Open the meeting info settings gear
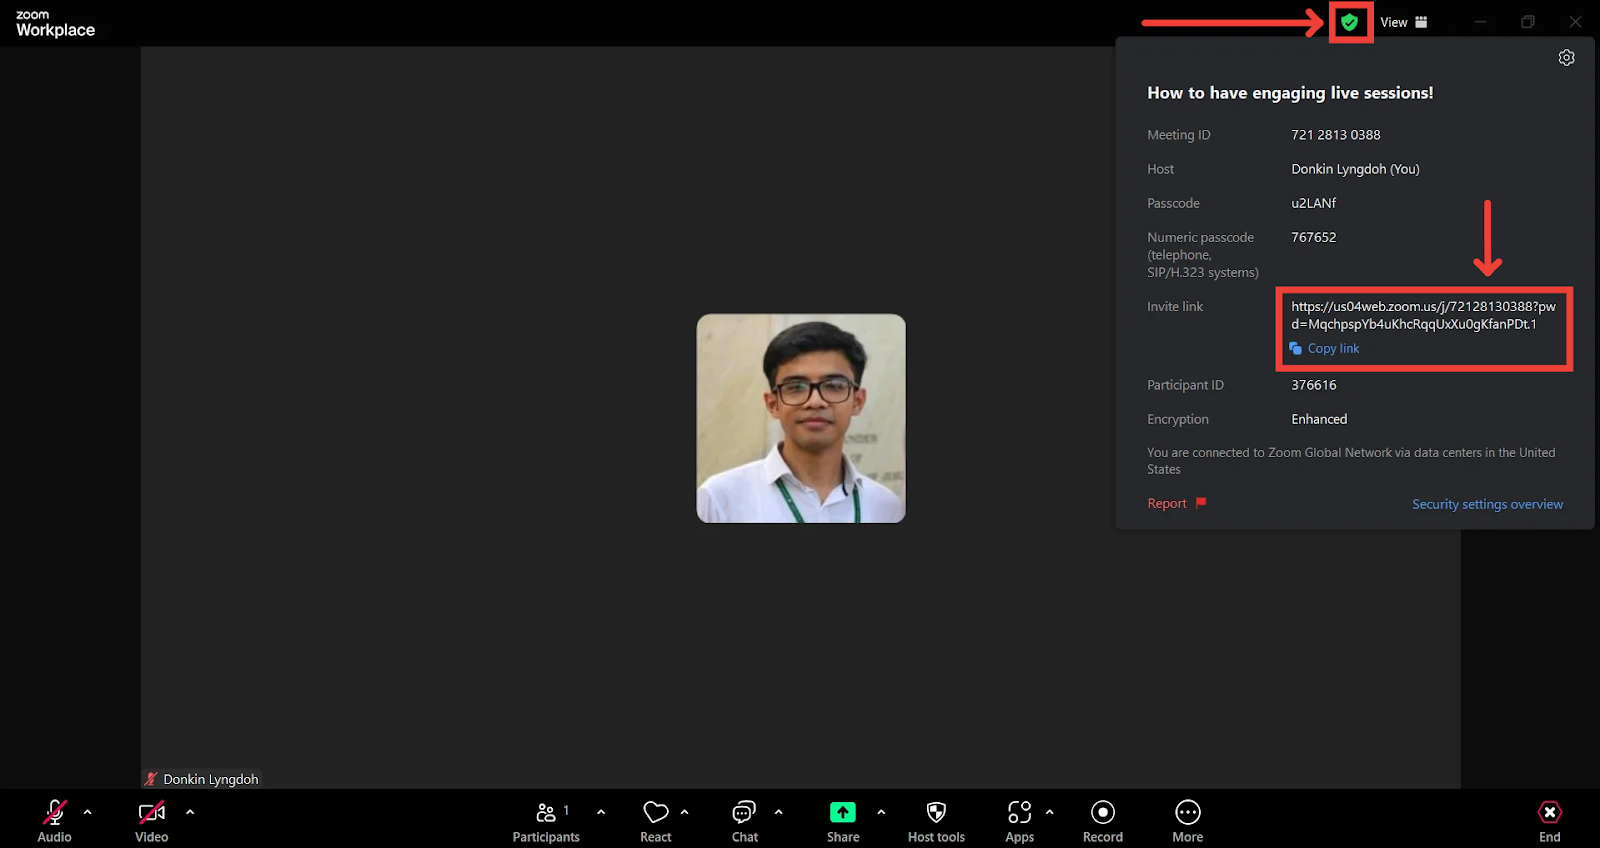 point(1566,58)
